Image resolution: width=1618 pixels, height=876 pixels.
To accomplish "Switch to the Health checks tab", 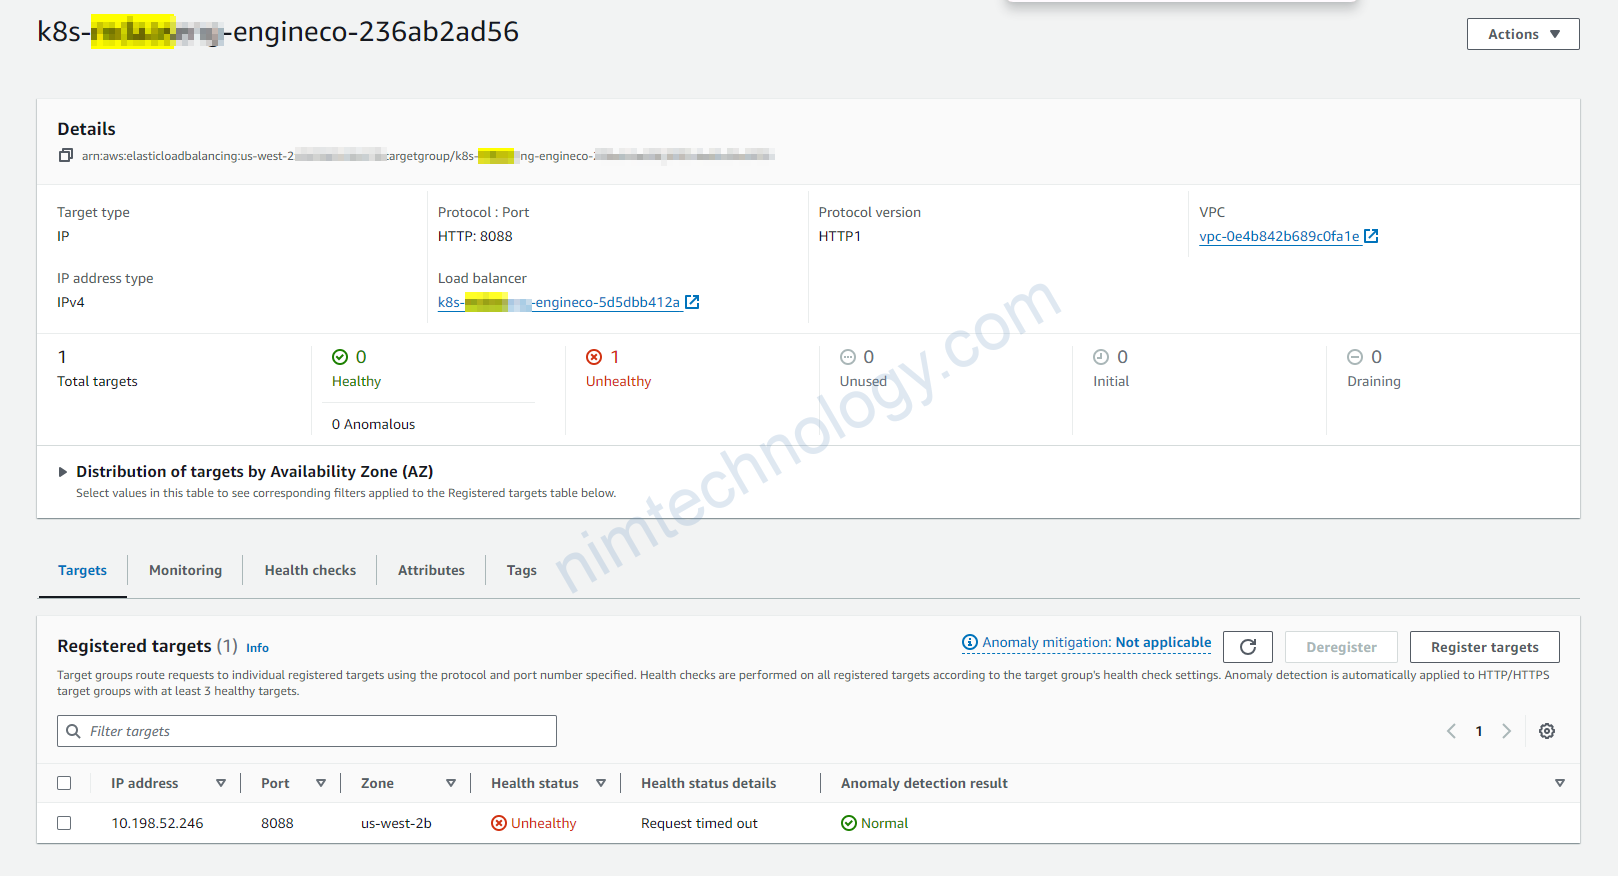I will [x=310, y=570].
